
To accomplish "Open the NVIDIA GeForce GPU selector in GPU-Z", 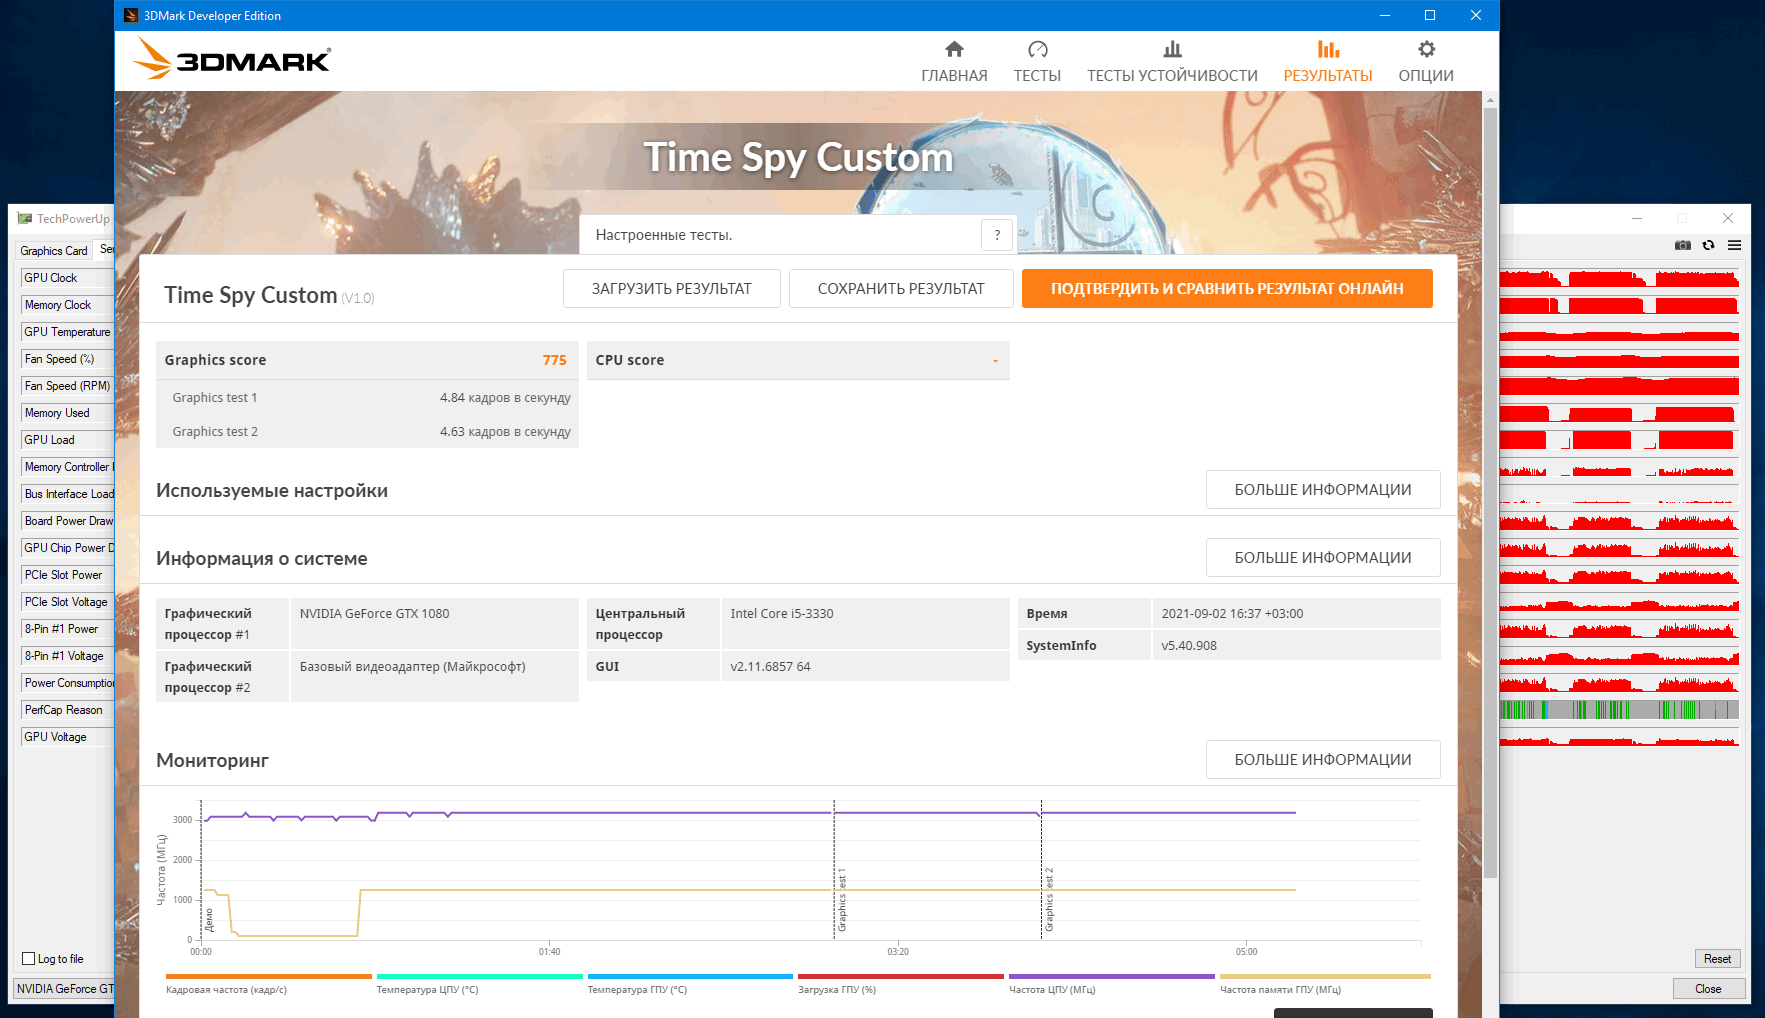I will 64,989.
